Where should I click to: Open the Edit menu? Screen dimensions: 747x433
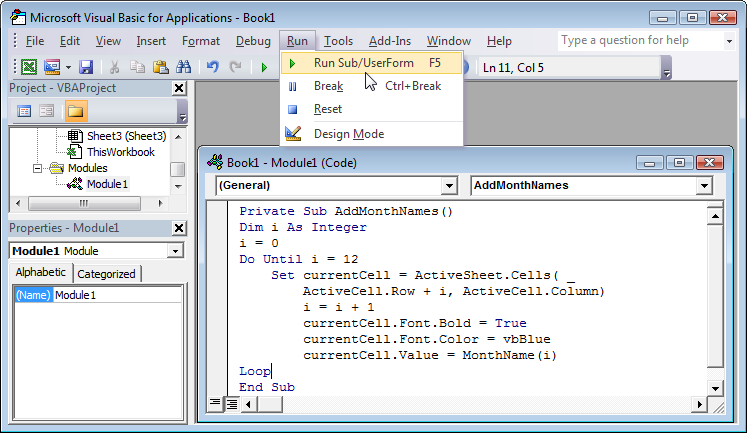click(70, 41)
